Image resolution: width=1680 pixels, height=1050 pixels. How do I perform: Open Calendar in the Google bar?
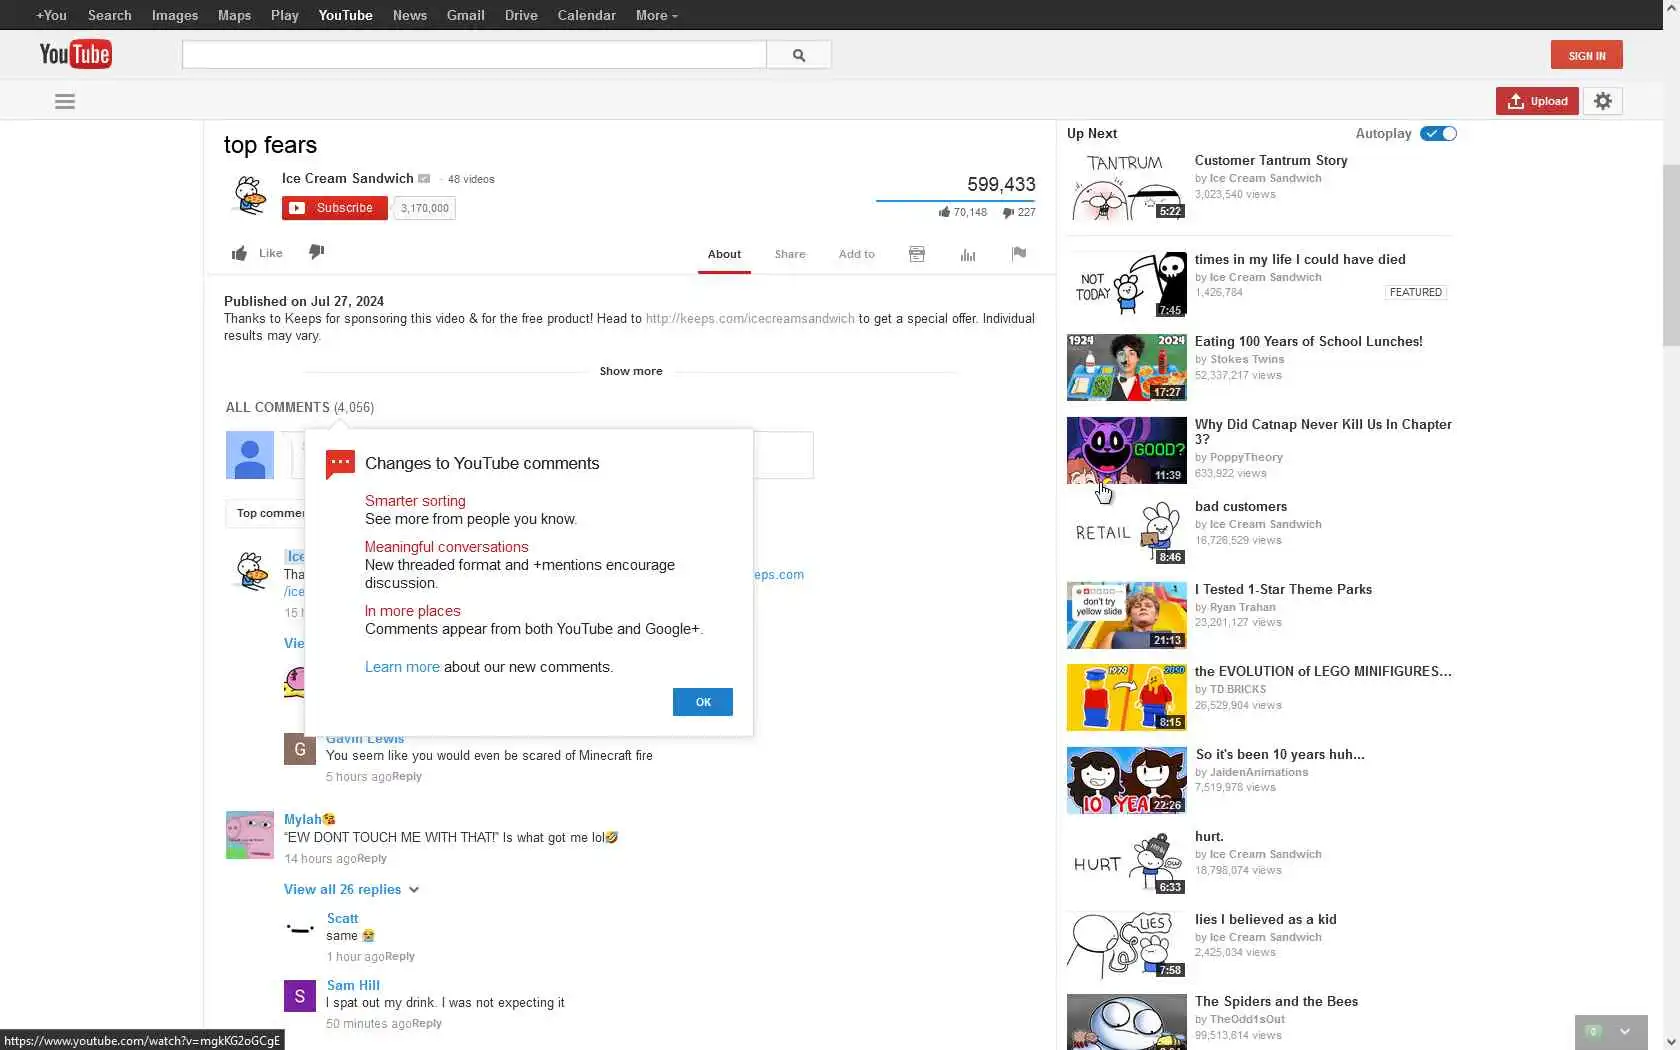coord(586,15)
